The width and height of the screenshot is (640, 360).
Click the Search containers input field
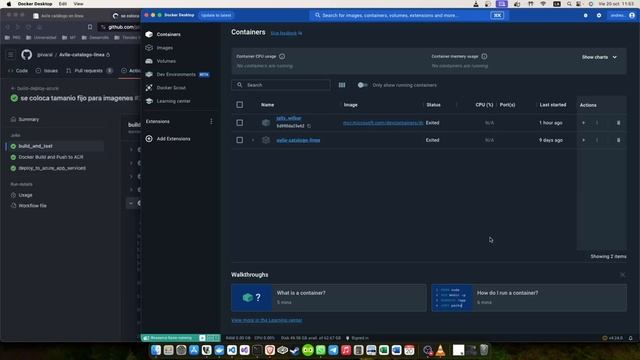coord(281,85)
